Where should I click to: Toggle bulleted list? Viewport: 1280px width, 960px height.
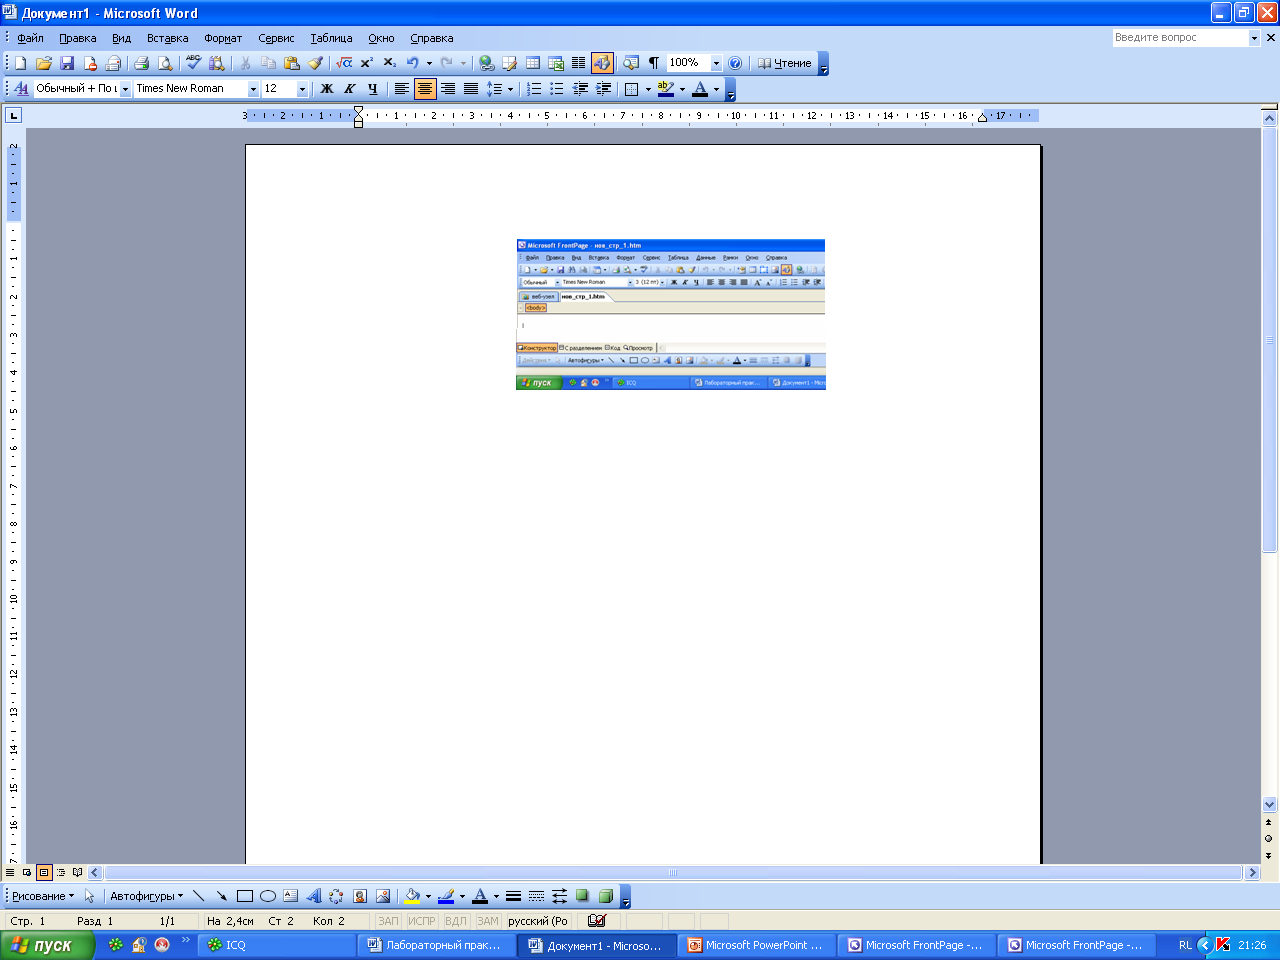[x=557, y=89]
